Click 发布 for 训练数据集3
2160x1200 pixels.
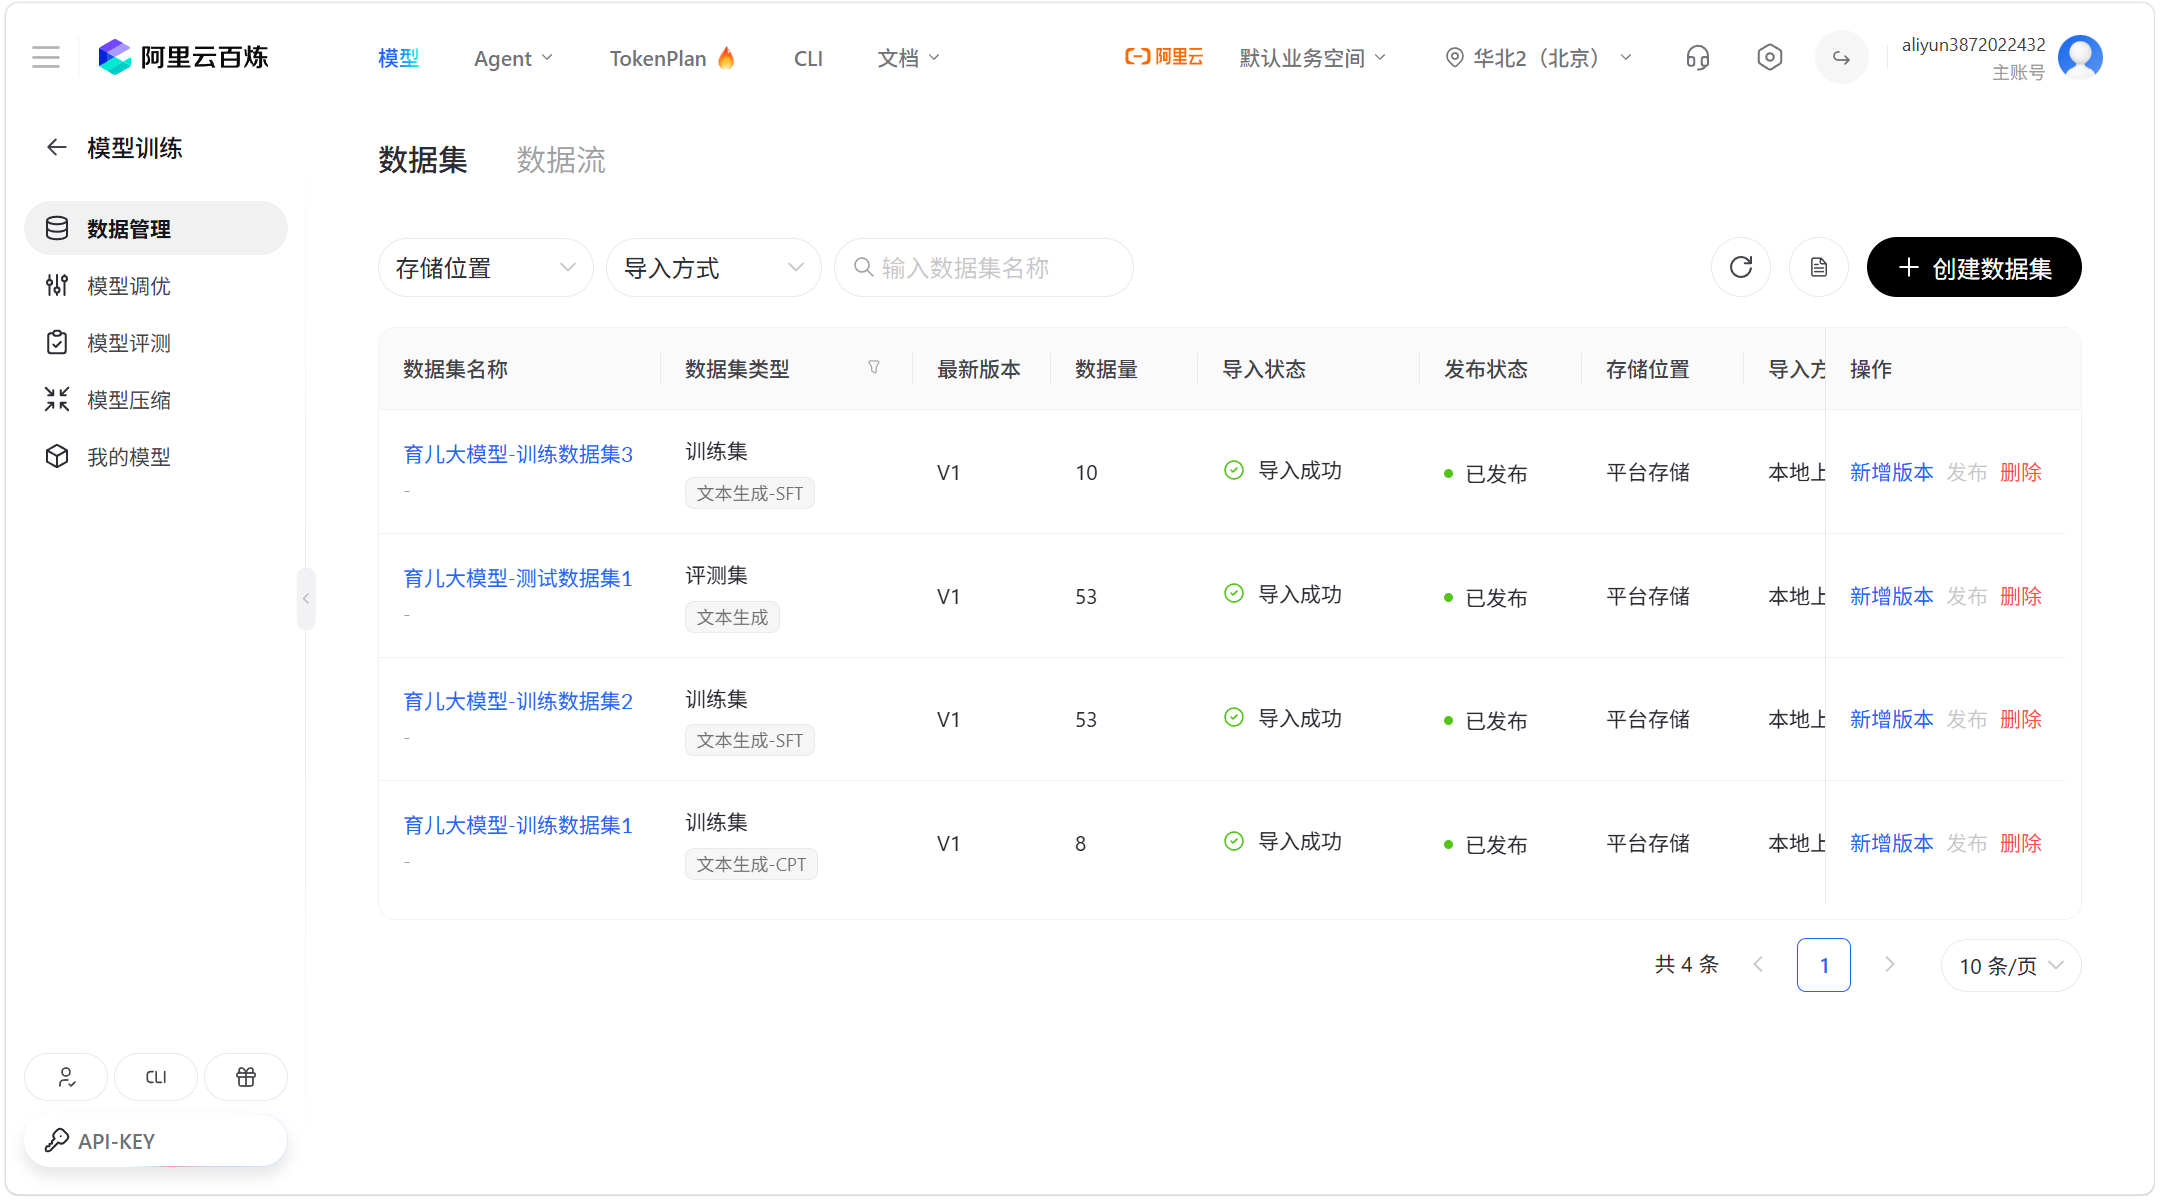1967,472
